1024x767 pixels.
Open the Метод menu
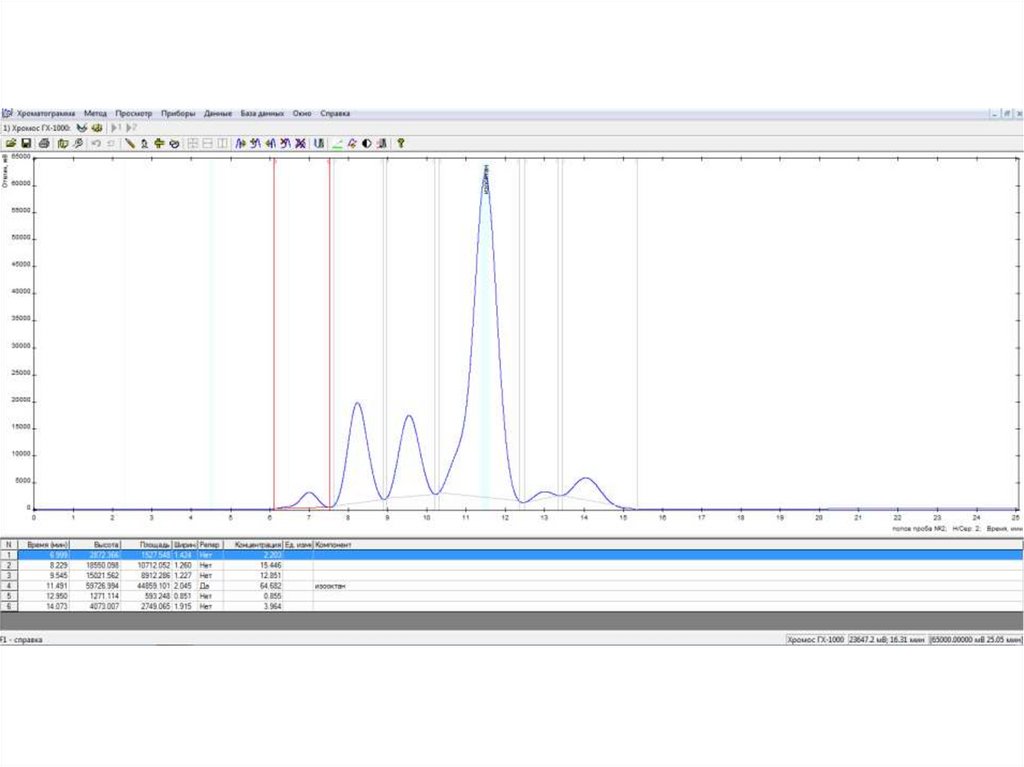(95, 113)
